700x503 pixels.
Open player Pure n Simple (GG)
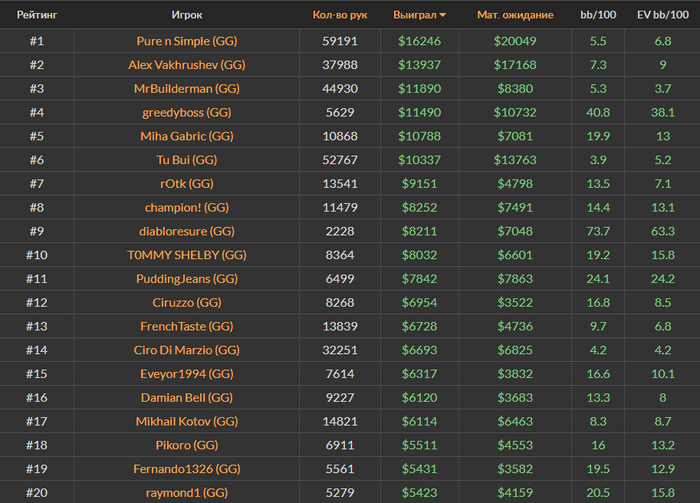click(x=187, y=41)
